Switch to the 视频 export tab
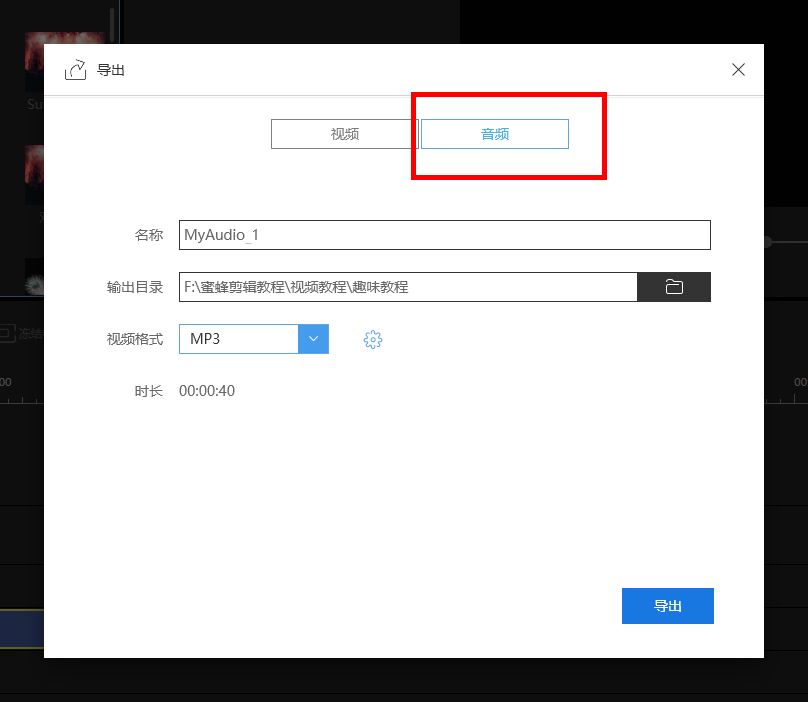808x702 pixels. pyautogui.click(x=344, y=134)
